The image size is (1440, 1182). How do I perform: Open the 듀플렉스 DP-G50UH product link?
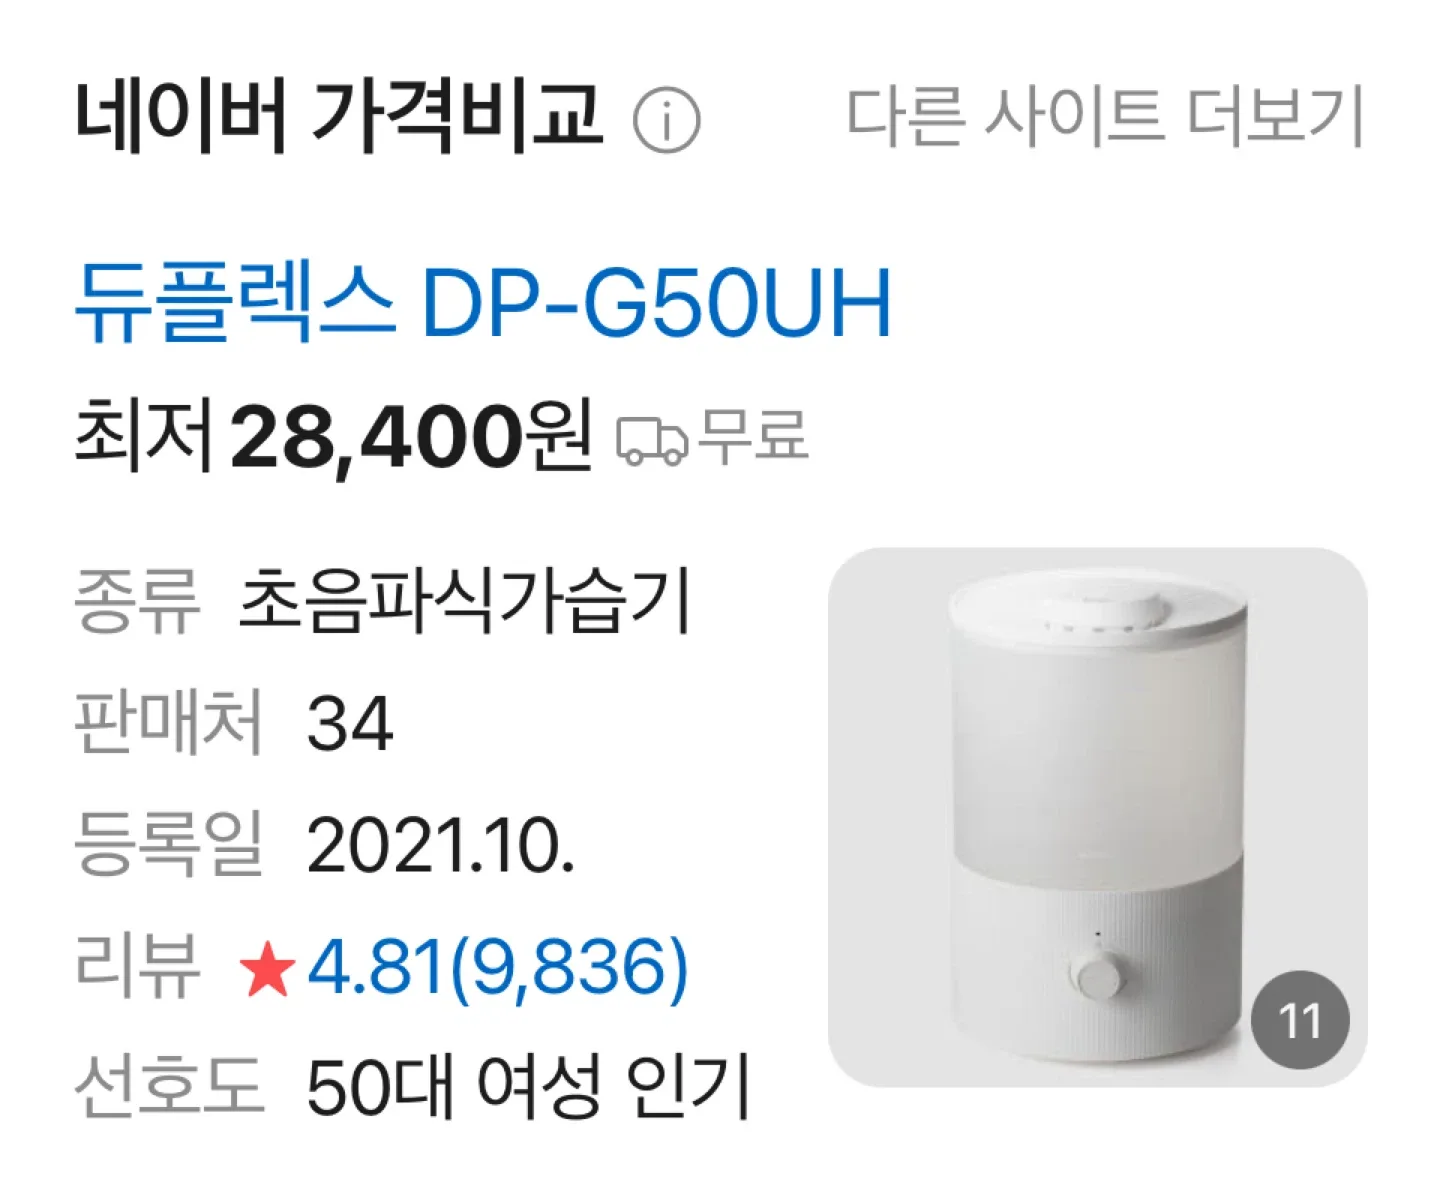(x=483, y=303)
